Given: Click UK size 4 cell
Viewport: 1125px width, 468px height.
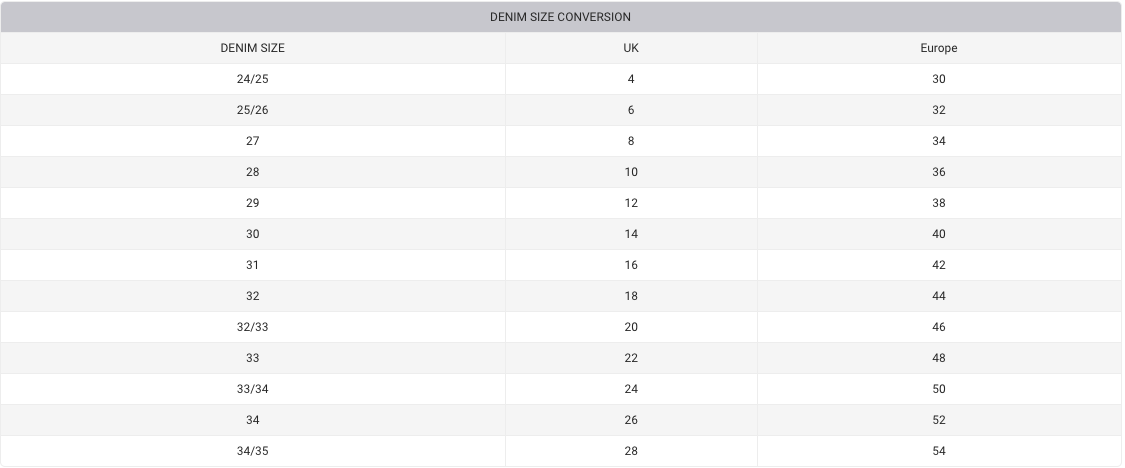Looking at the screenshot, I should (631, 79).
